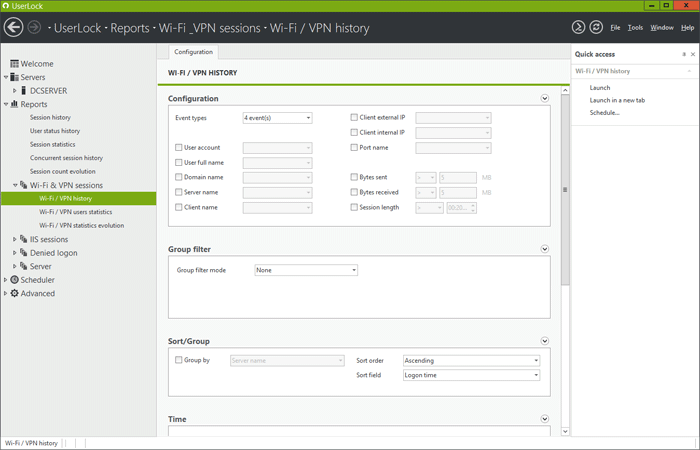Image resolution: width=700 pixels, height=450 pixels.
Task: Enable the Group by checkbox
Action: coord(179,360)
